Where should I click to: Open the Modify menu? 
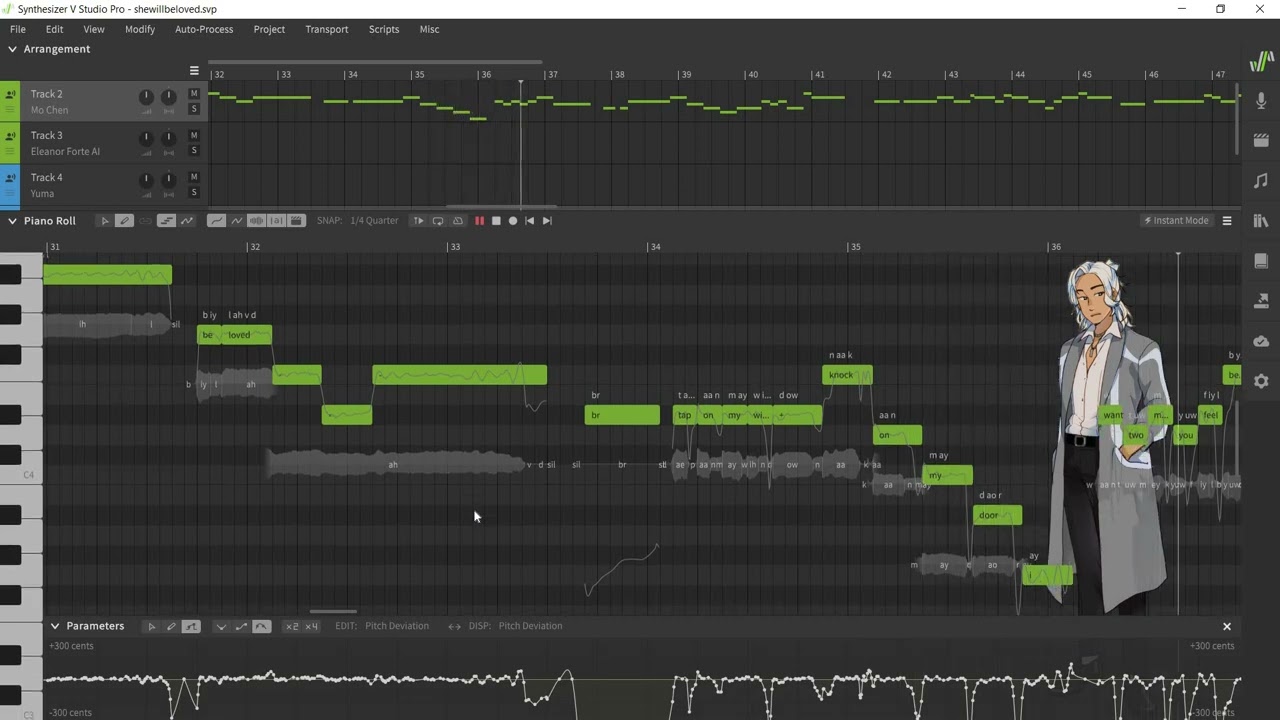coord(140,29)
